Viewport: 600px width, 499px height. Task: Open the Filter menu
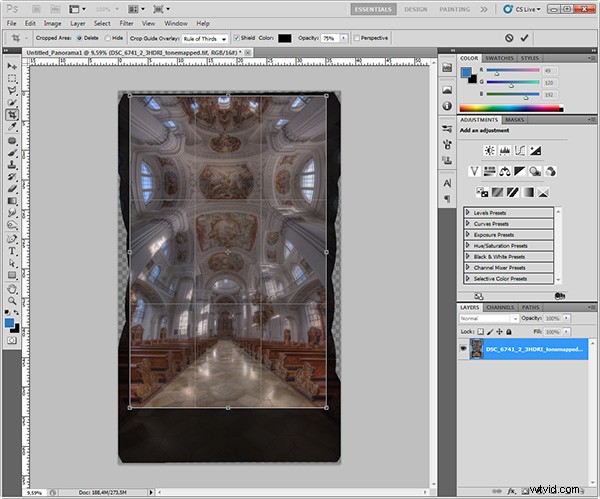126,23
